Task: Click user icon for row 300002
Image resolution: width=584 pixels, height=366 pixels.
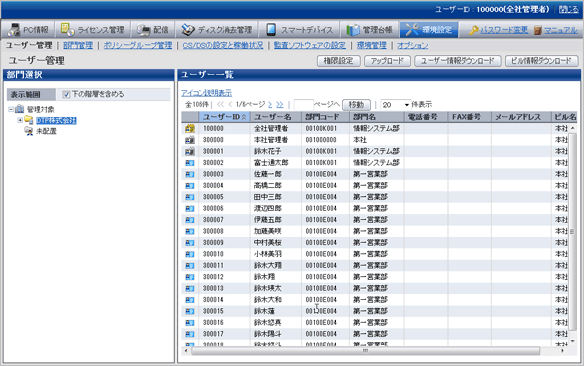Action: click(x=190, y=163)
